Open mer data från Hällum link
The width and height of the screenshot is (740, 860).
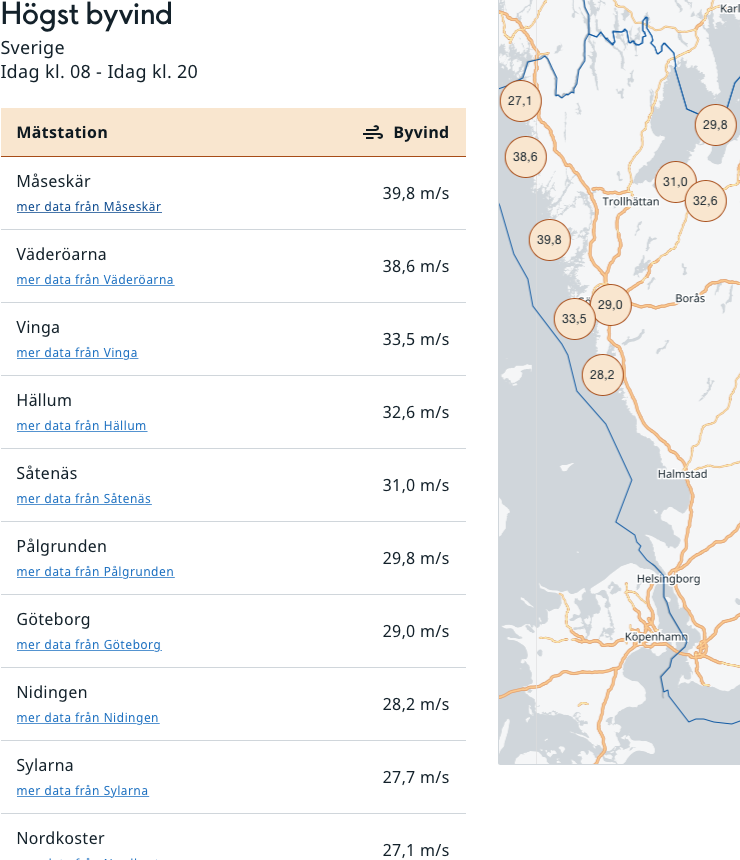(x=81, y=426)
